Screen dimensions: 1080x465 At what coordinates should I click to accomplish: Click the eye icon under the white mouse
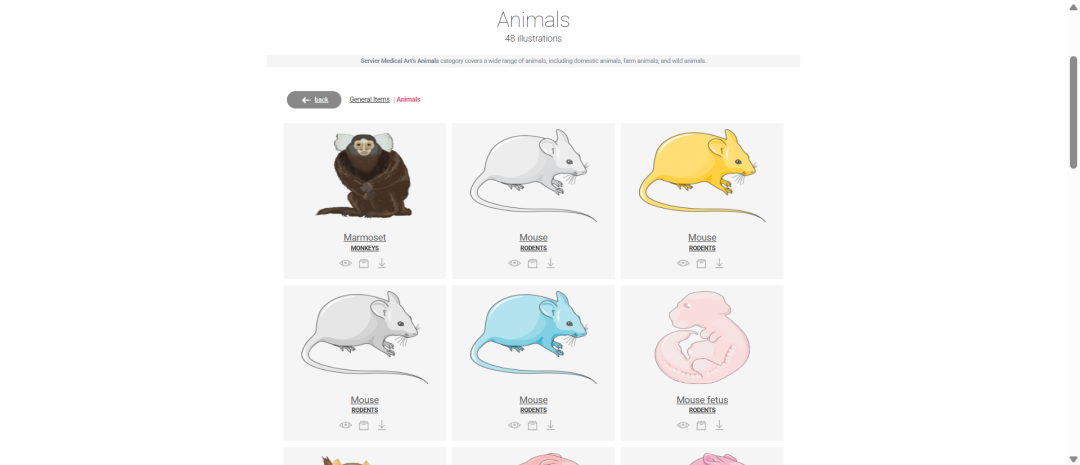514,263
